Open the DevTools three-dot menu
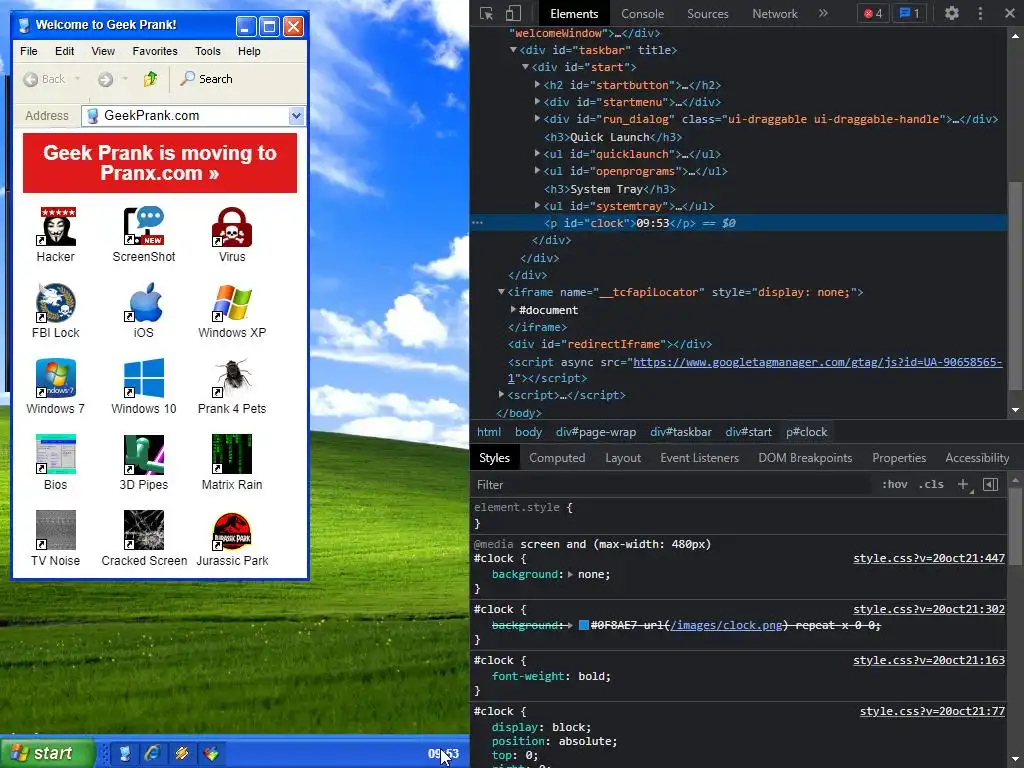The width and height of the screenshot is (1024, 768). pos(980,13)
